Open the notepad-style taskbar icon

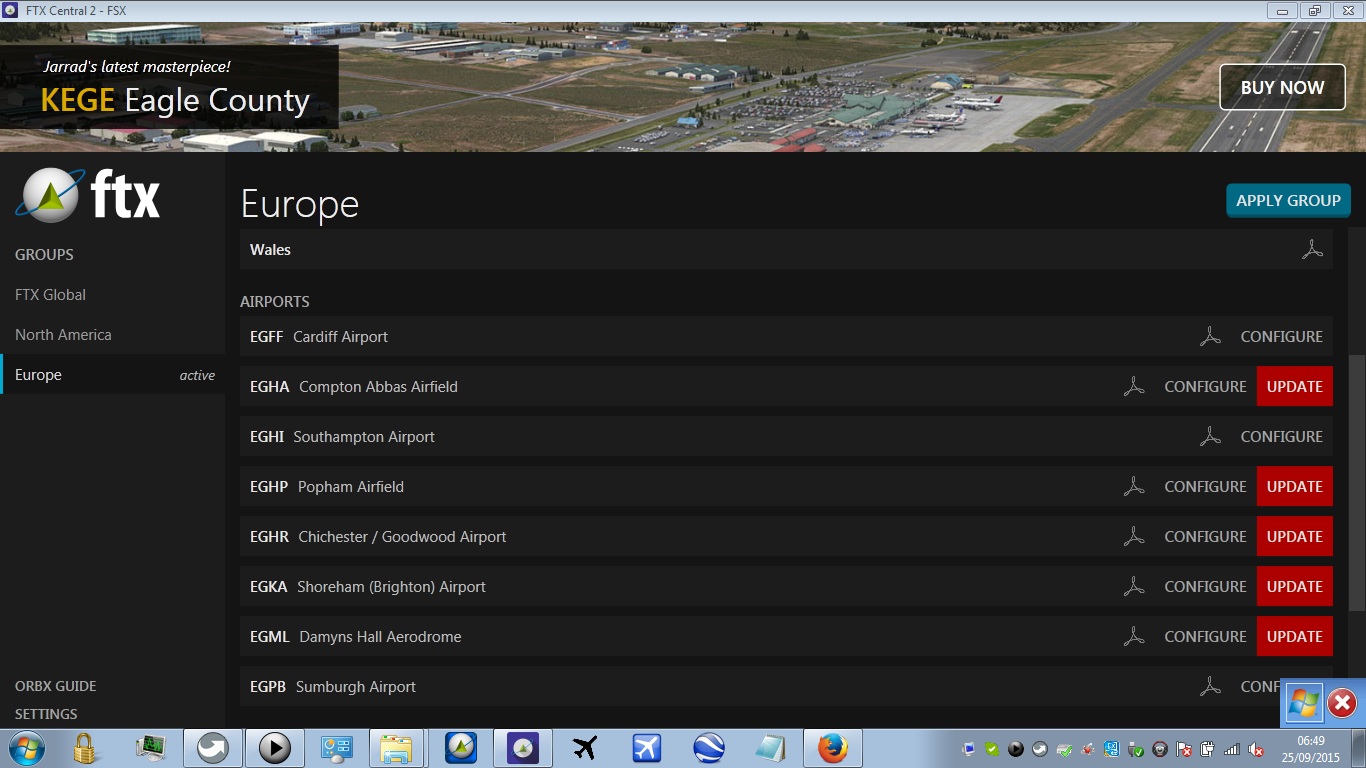pos(770,748)
